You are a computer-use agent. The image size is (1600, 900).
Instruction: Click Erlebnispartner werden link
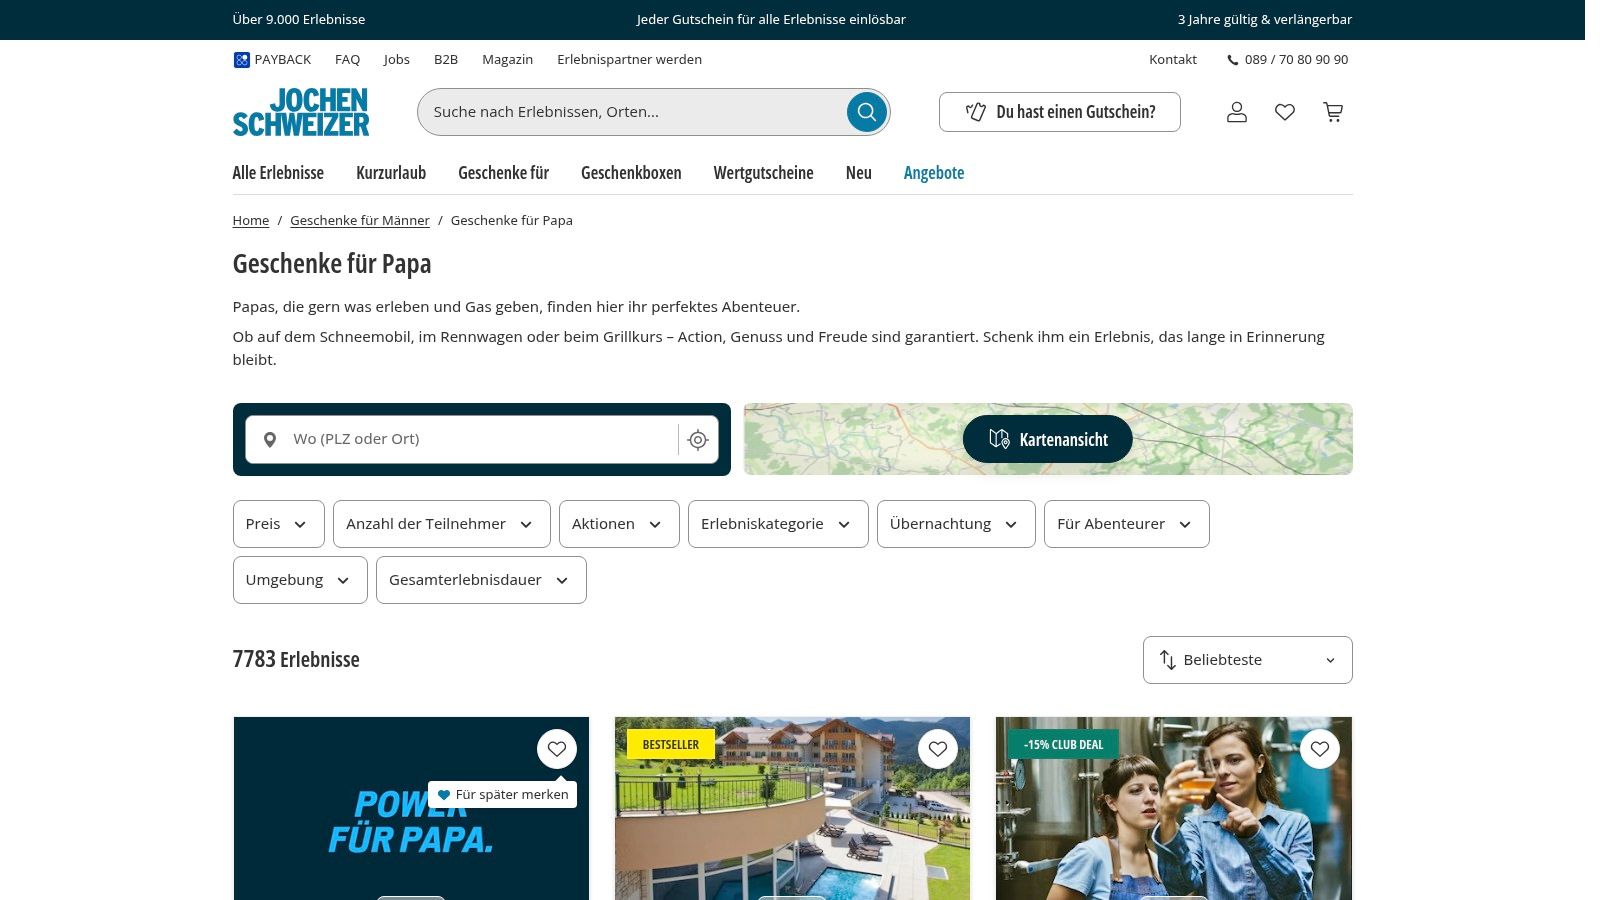tap(630, 60)
